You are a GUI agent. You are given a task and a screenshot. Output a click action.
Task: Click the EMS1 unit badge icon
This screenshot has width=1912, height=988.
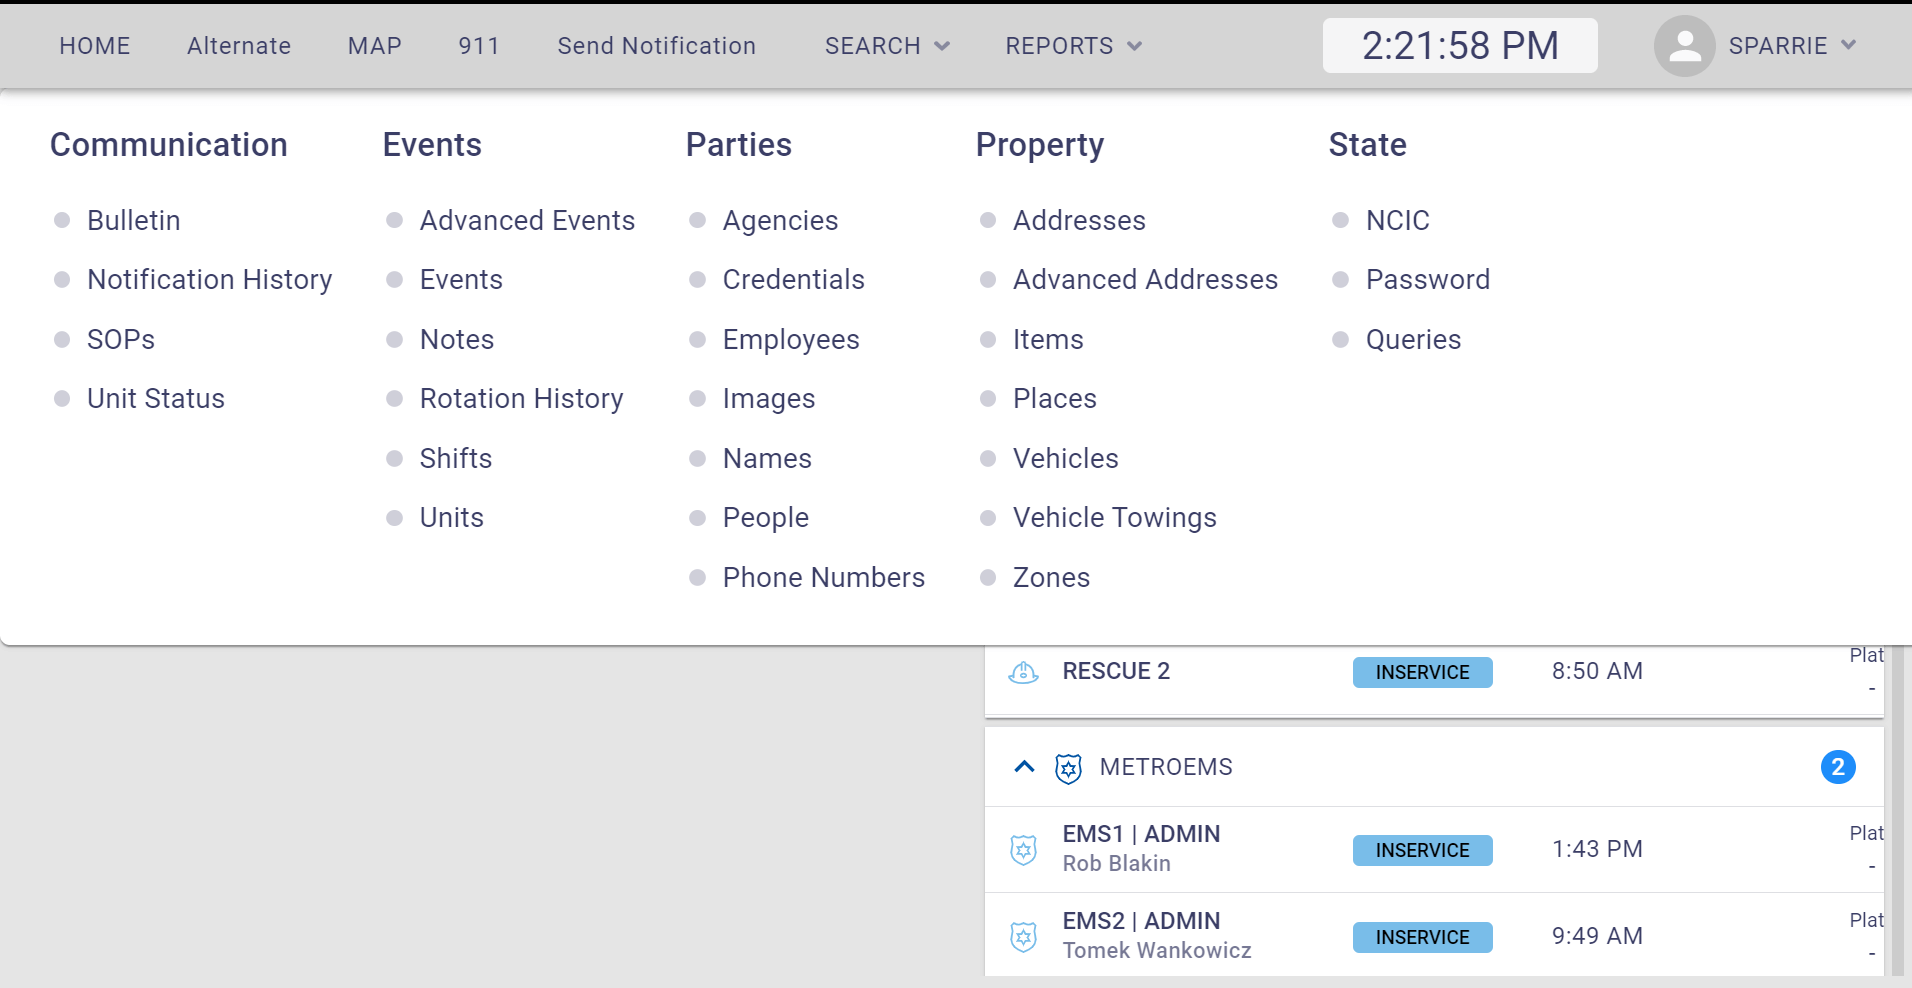pos(1023,850)
